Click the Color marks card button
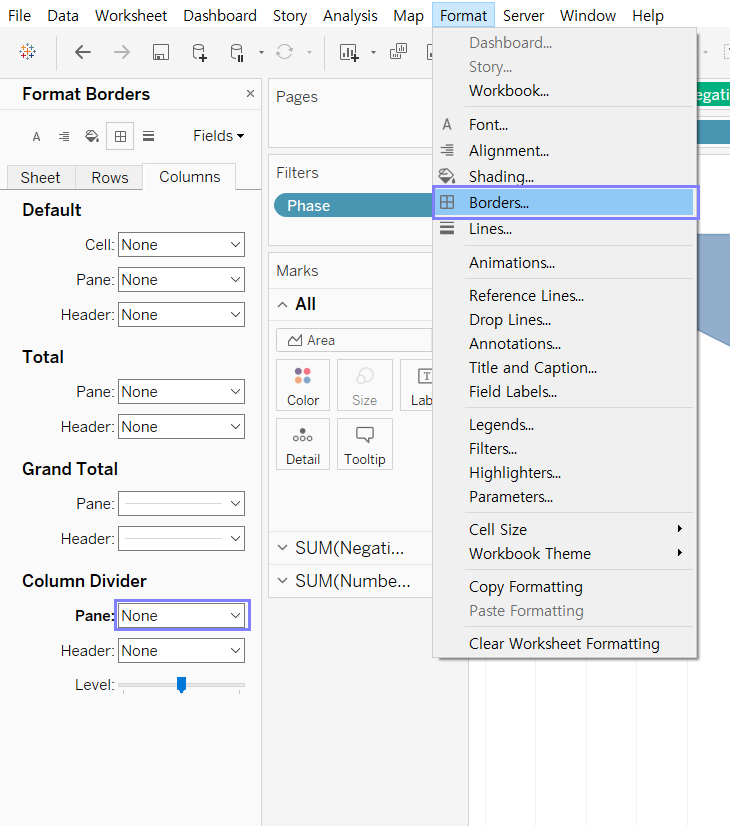Viewport: 730px width, 826px height. pyautogui.click(x=303, y=385)
